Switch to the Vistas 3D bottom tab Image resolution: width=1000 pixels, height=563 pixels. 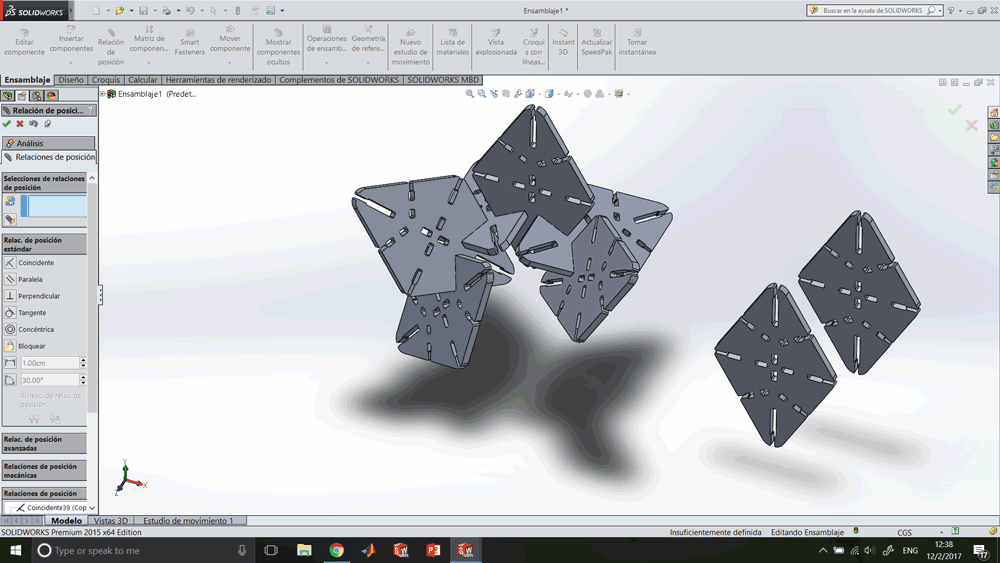[111, 521]
